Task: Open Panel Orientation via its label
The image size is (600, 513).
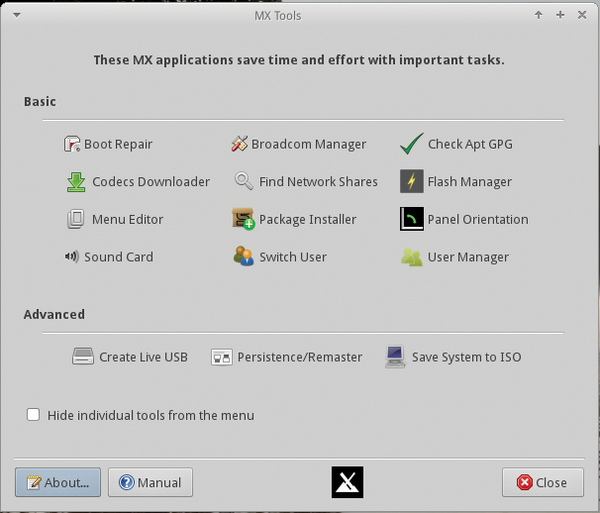Action: [x=478, y=219]
